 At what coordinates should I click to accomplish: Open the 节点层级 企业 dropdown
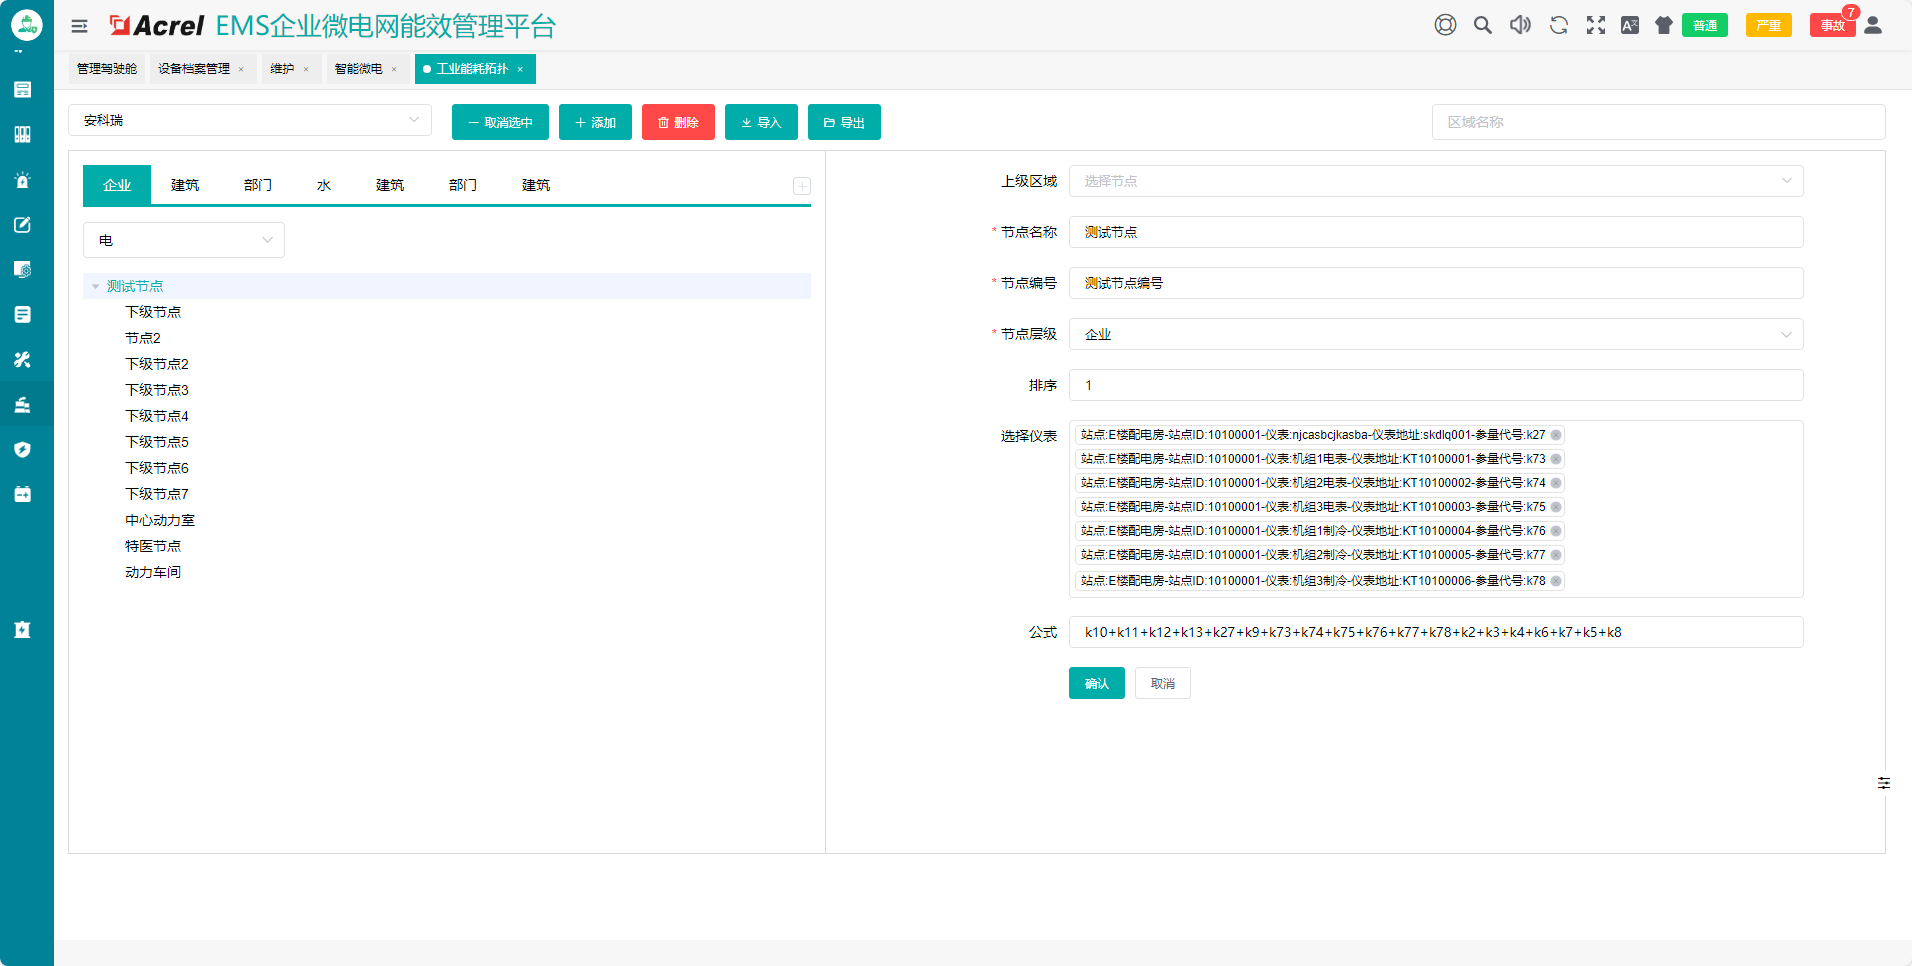click(x=1436, y=334)
